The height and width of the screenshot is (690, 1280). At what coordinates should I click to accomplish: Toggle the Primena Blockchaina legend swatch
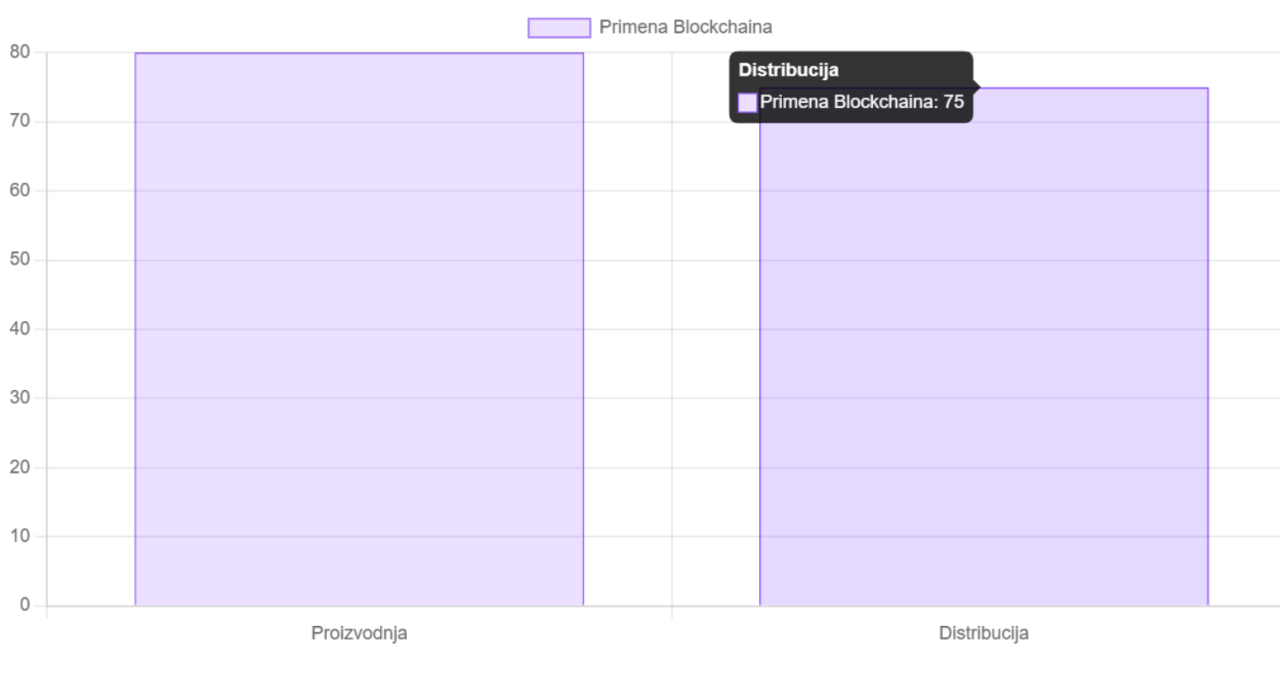point(560,28)
